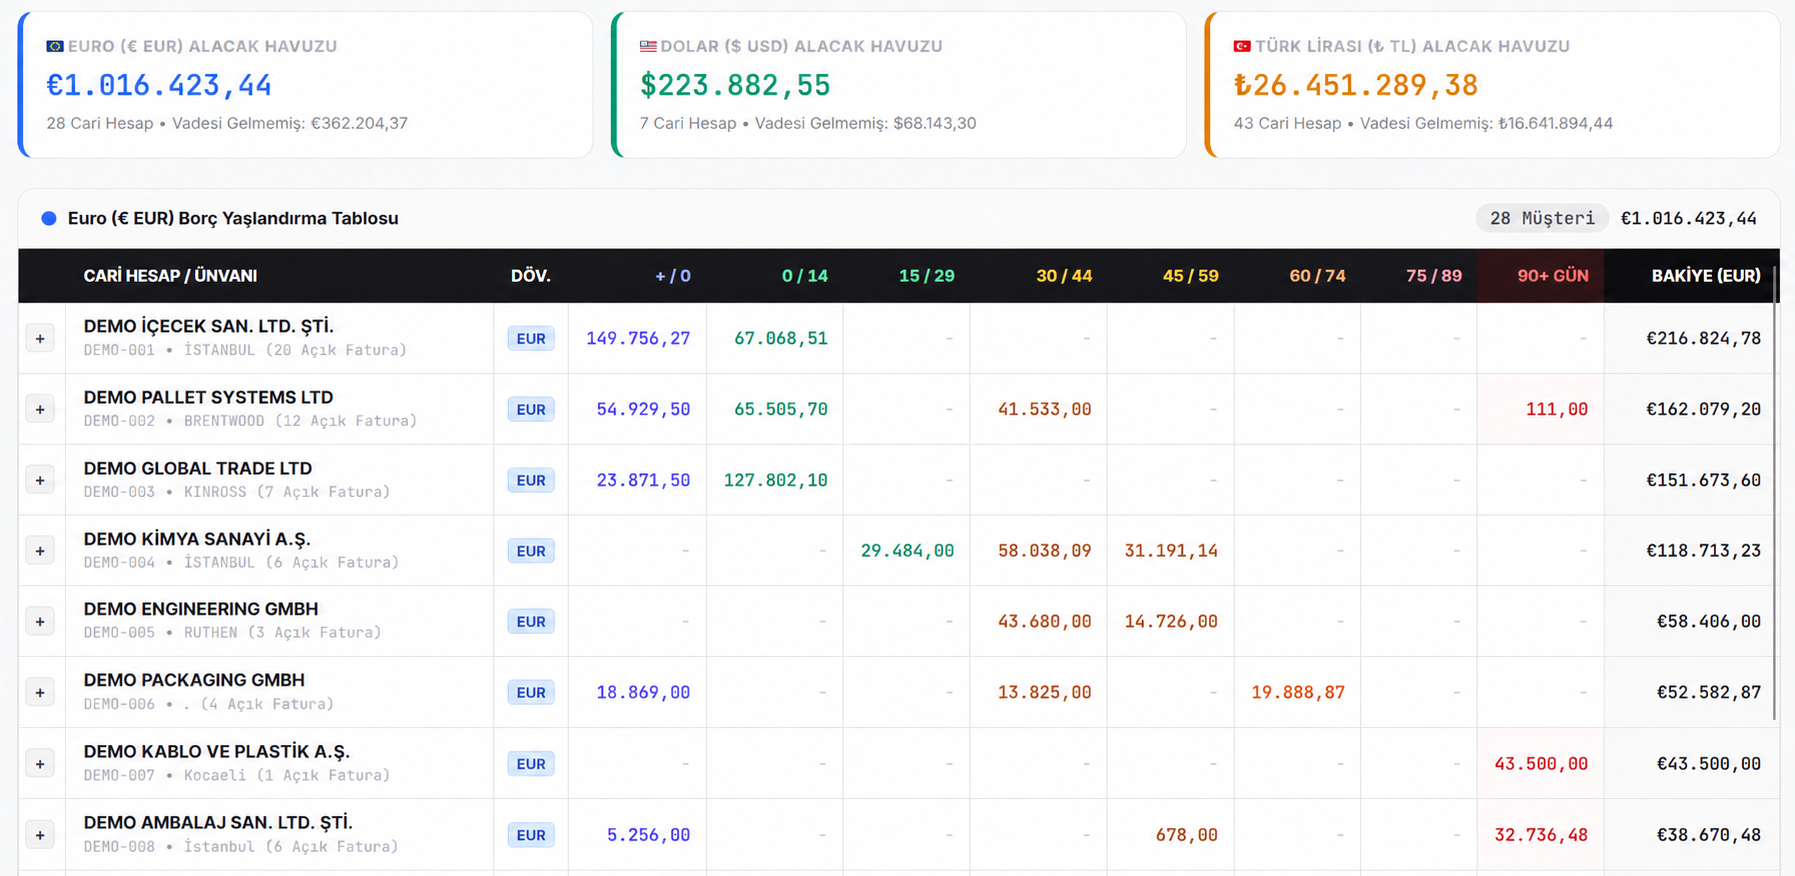Select the 111,00 overdue amount
Screen dimensions: 1795x876
pos(1557,410)
